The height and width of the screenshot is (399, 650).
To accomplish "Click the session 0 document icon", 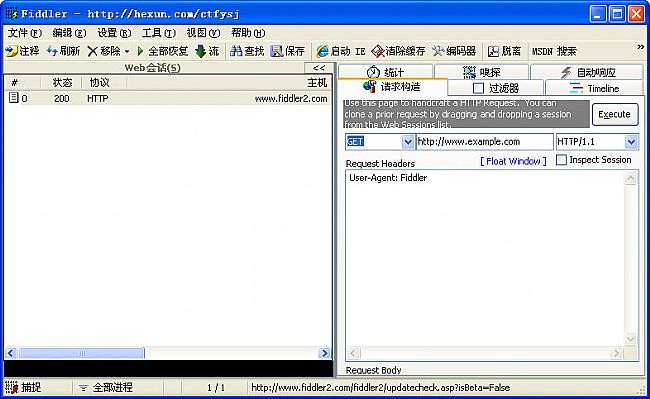I will click(x=14, y=98).
